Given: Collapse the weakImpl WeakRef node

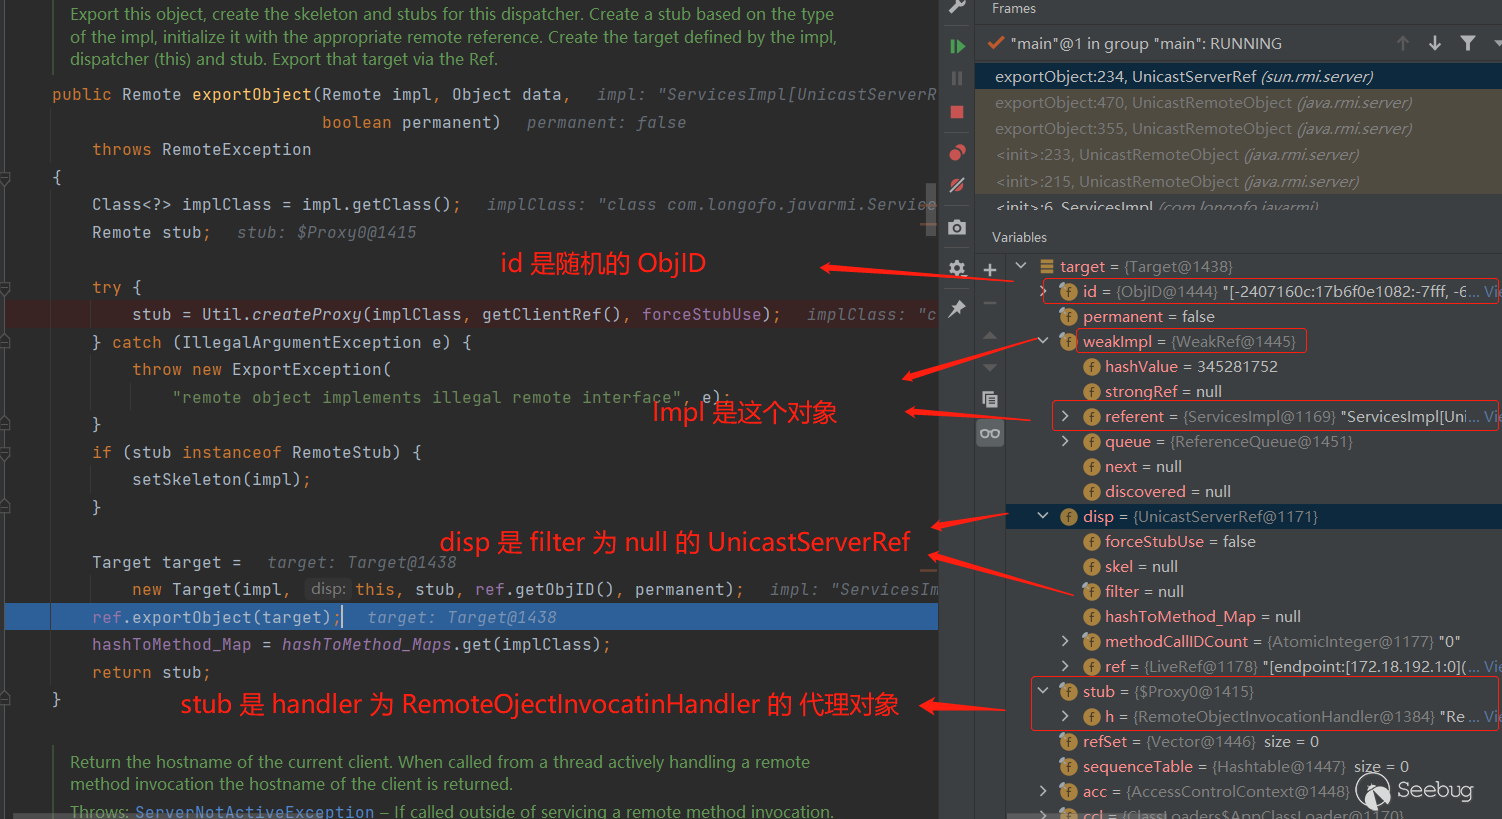Looking at the screenshot, I should [1043, 341].
